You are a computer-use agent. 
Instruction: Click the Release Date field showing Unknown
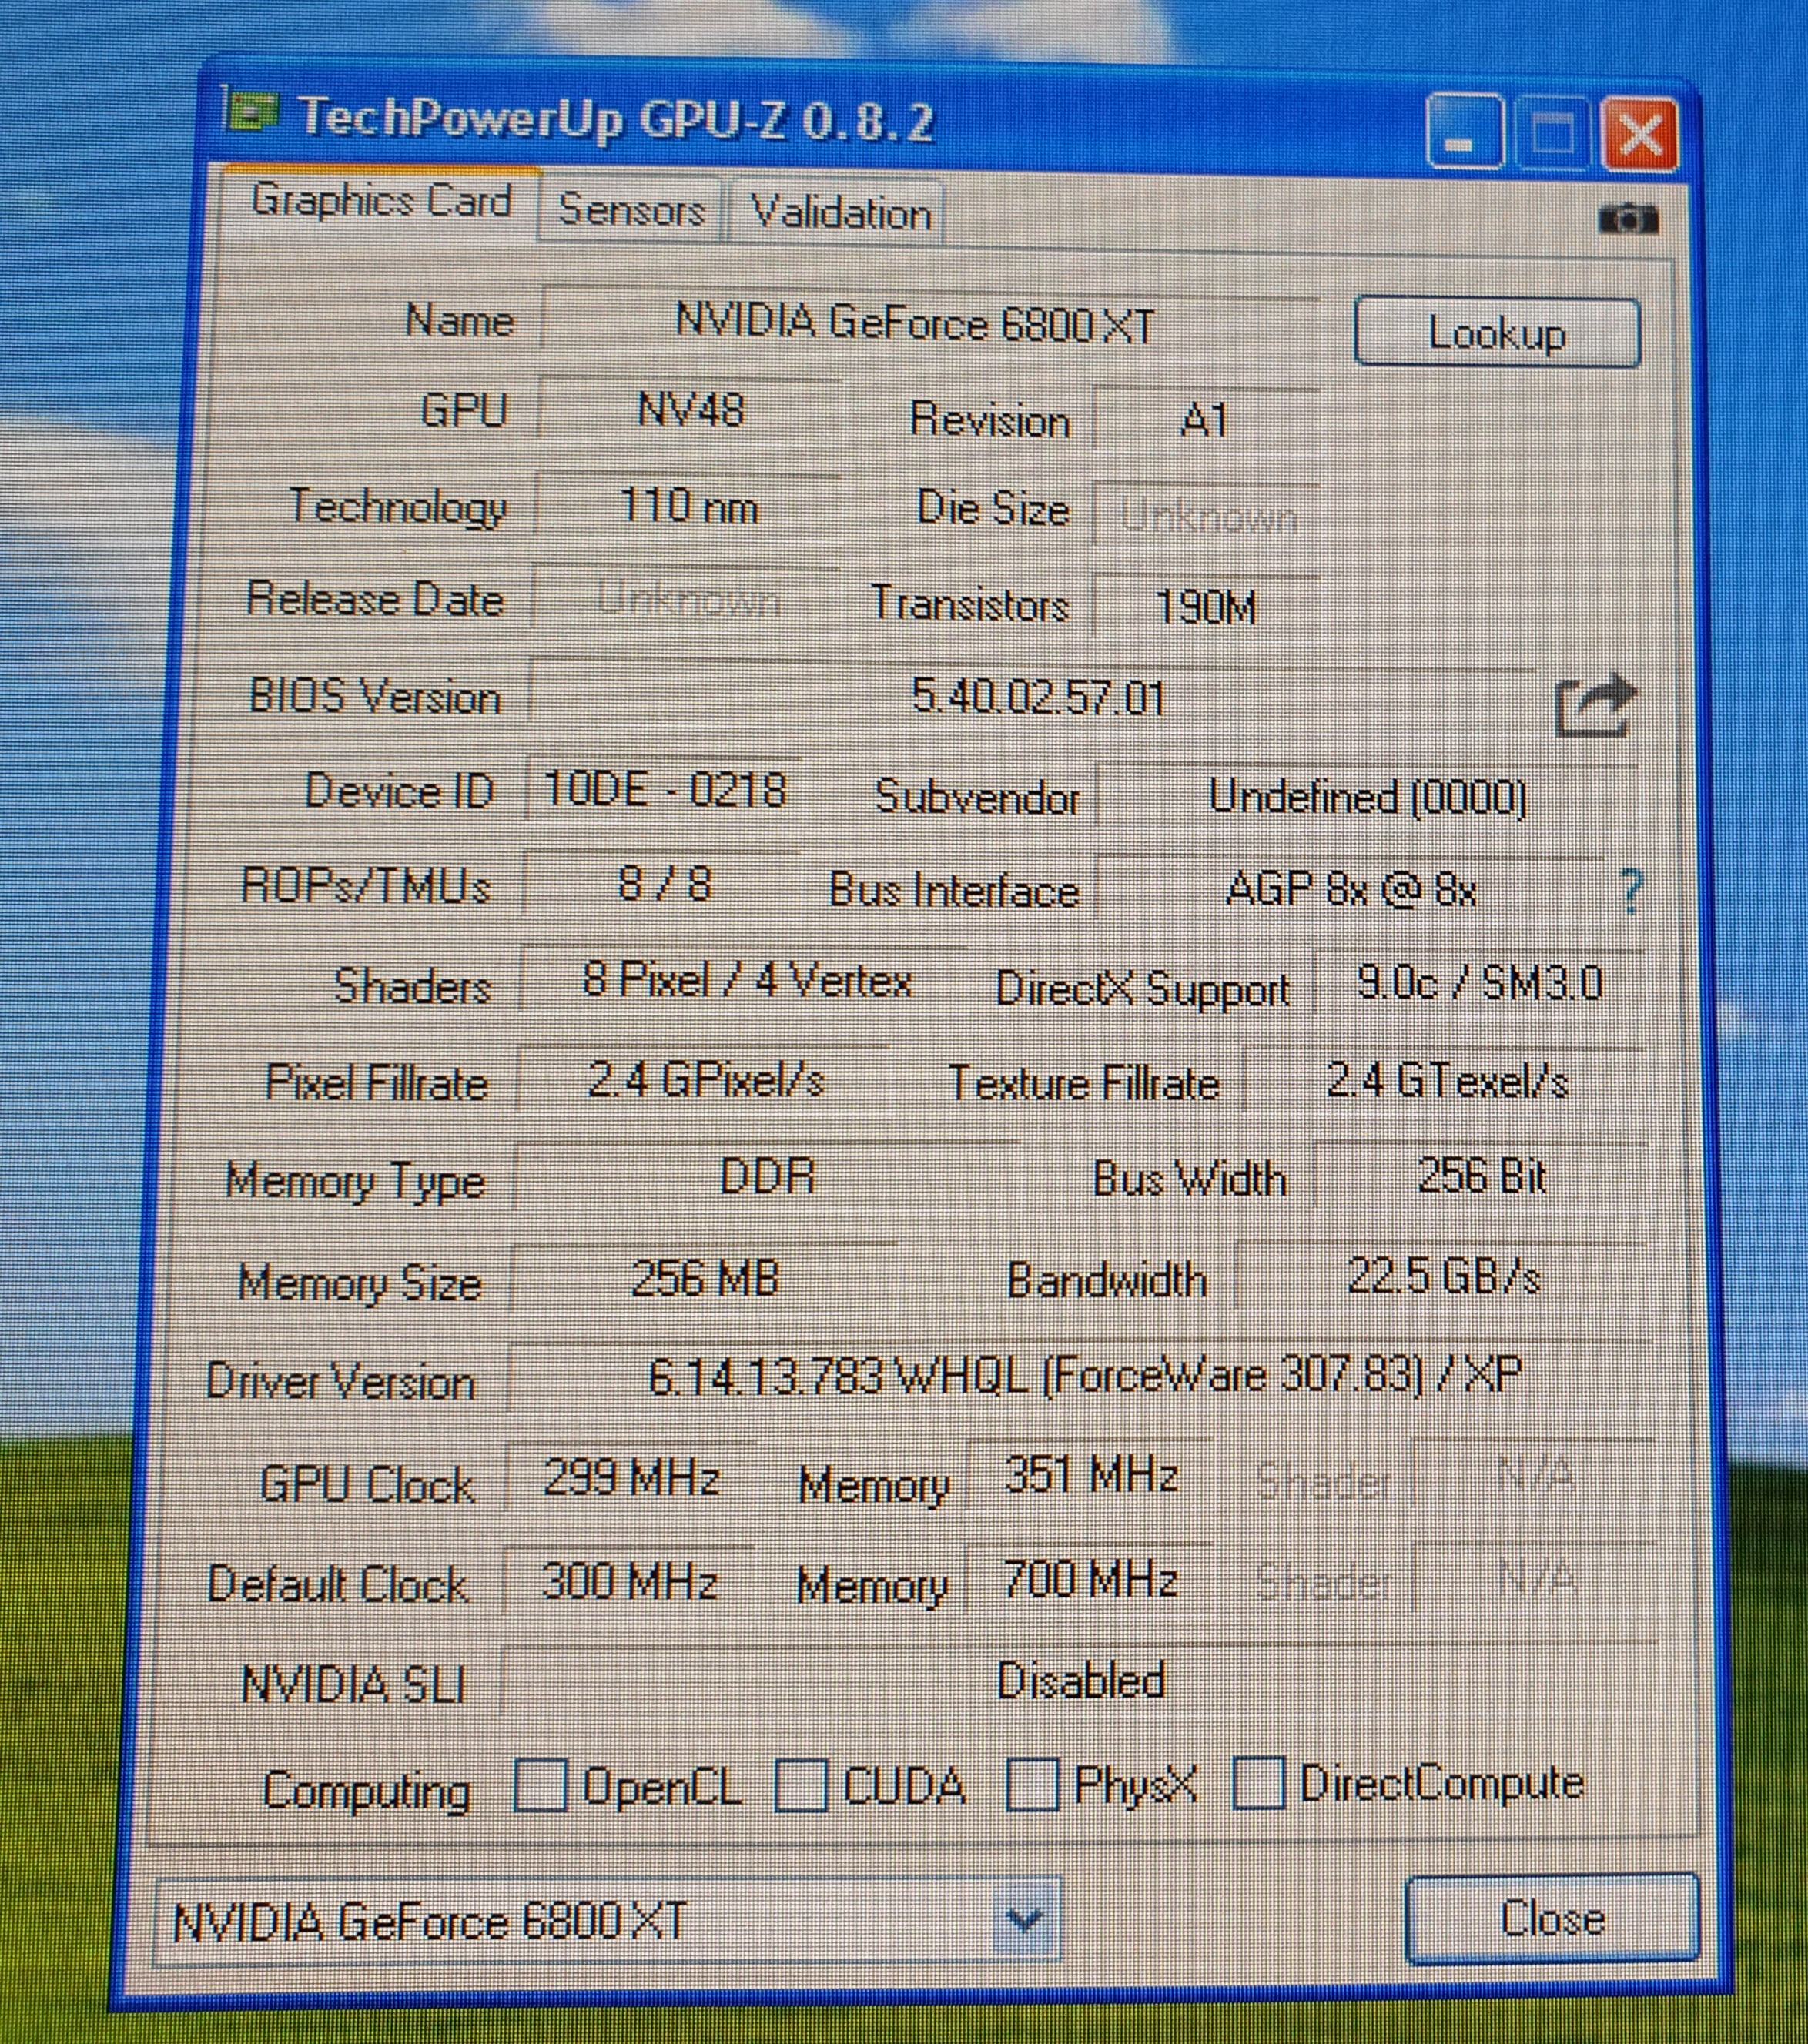click(x=687, y=599)
